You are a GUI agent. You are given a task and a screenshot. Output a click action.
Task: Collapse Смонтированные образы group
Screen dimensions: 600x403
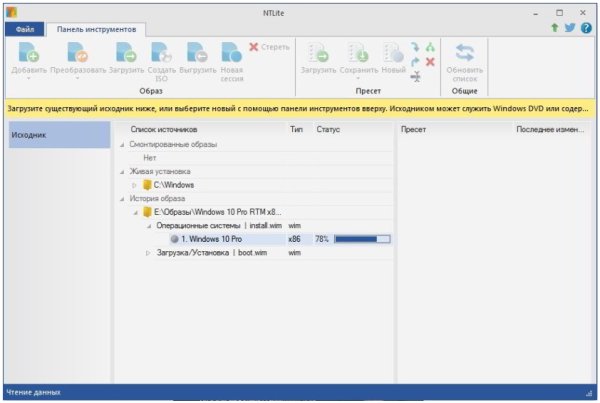pos(122,145)
